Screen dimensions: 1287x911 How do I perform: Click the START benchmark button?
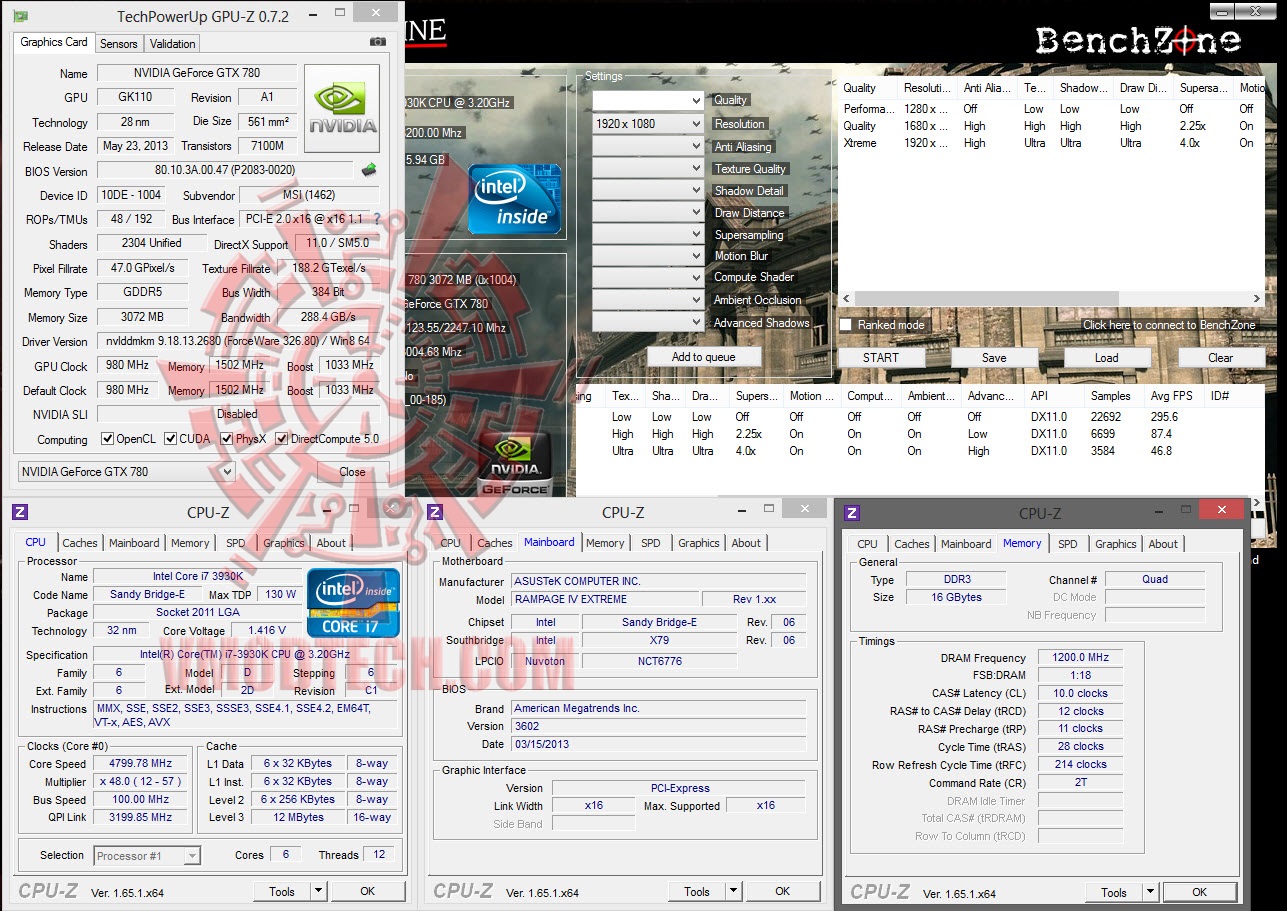coord(881,357)
